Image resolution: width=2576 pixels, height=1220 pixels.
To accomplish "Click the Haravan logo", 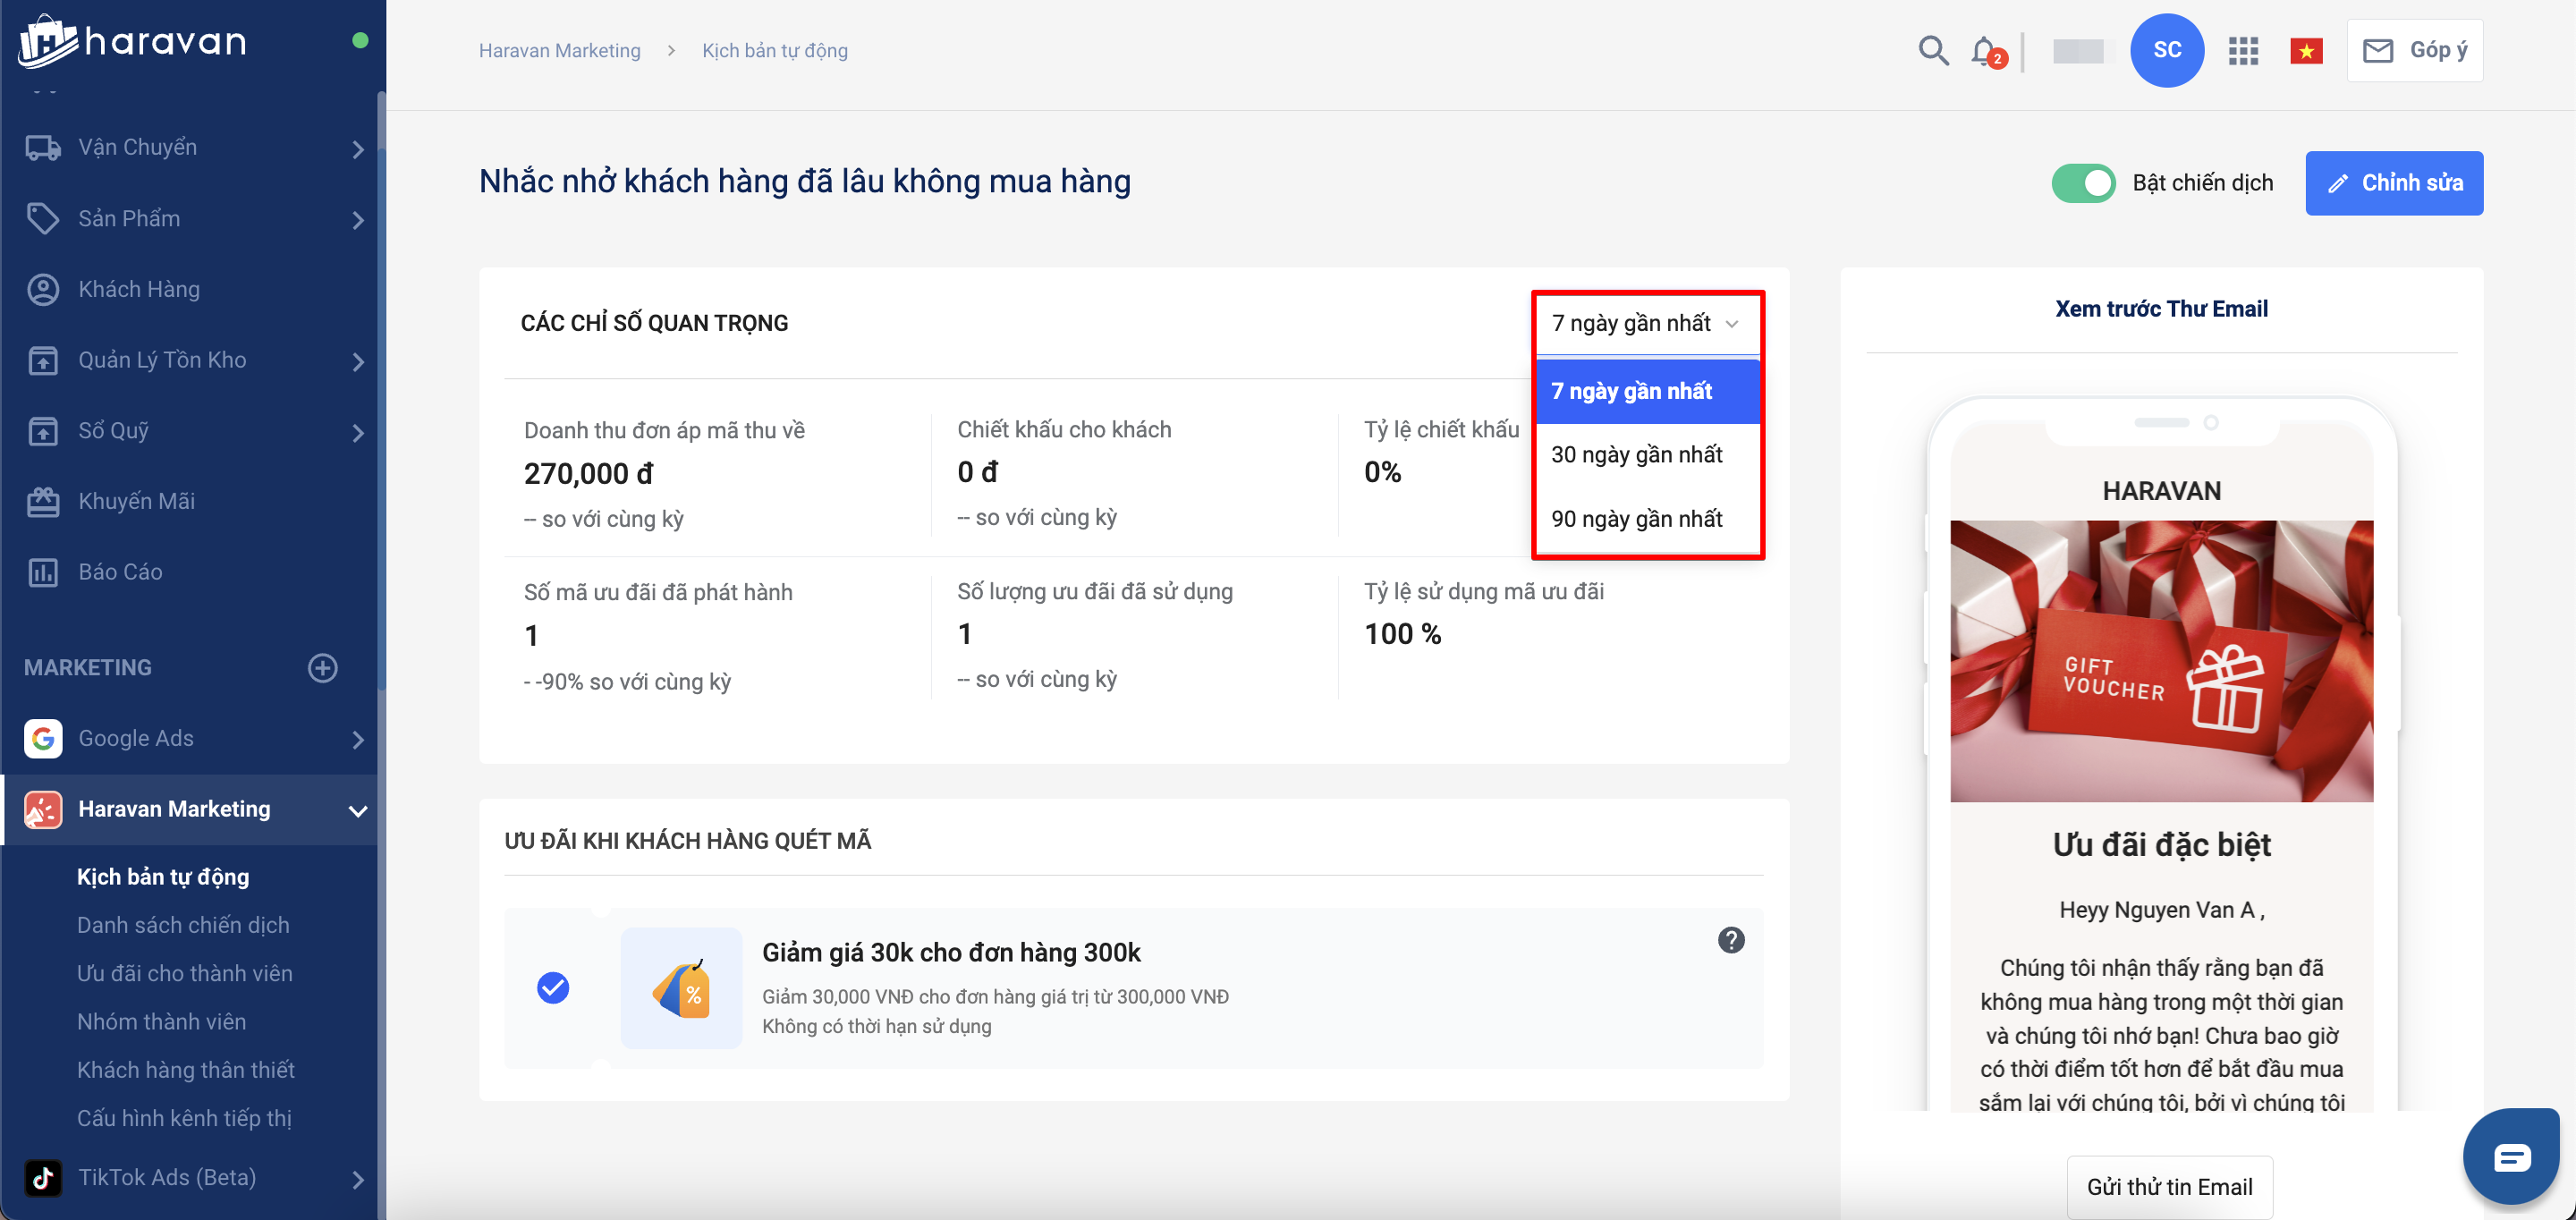I will pos(132,41).
